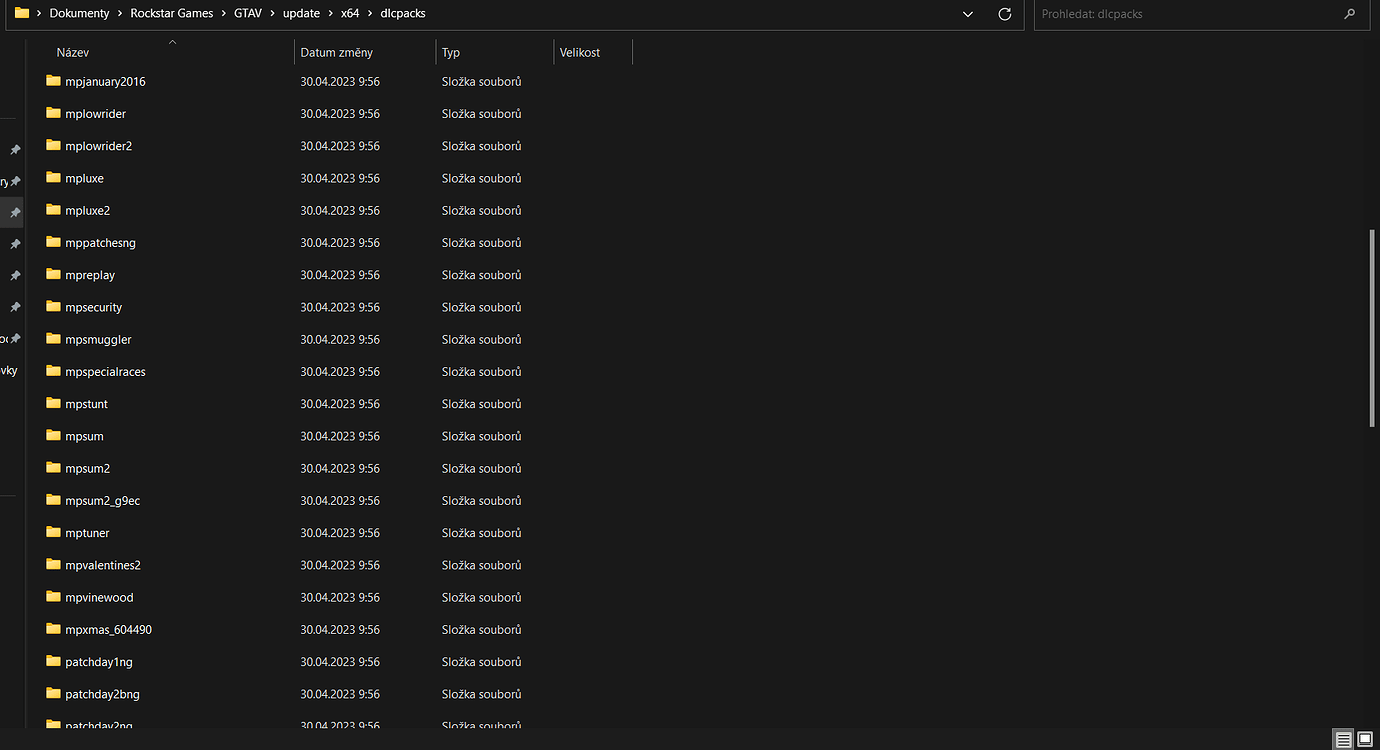Toggle the details list view in status bar
1380x750 pixels.
(1343, 740)
